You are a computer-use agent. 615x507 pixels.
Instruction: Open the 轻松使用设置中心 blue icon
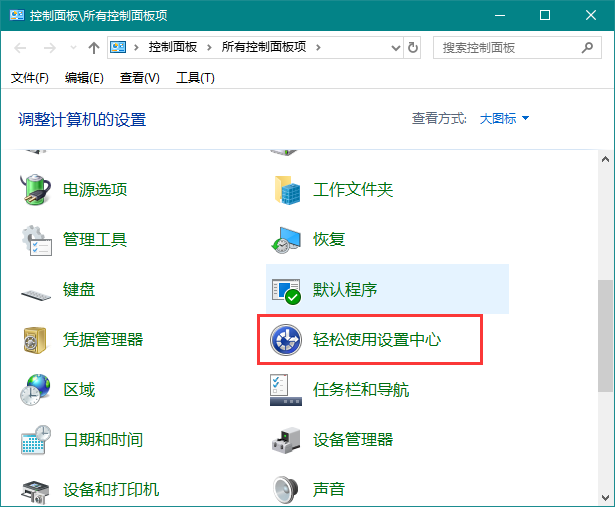pyautogui.click(x=286, y=340)
